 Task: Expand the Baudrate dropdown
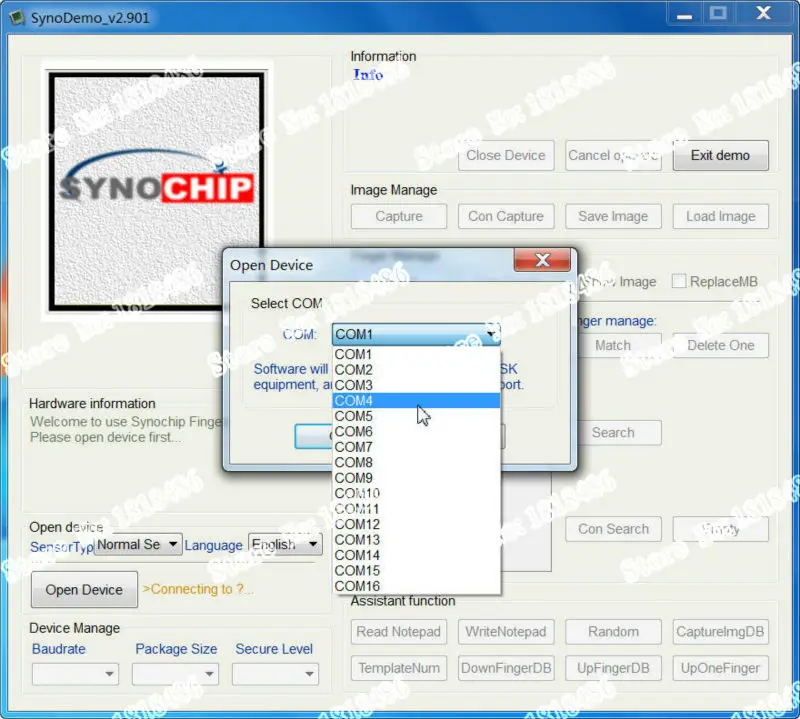tap(75, 674)
